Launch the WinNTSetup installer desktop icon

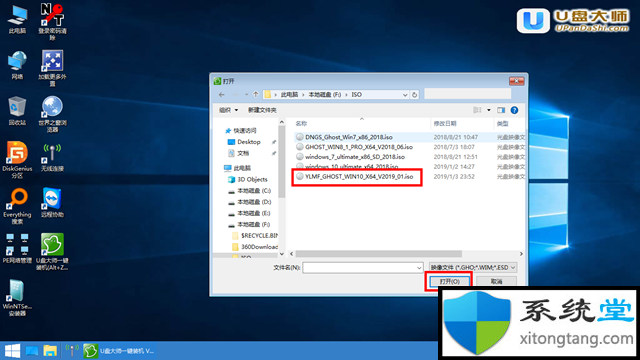(x=17, y=298)
